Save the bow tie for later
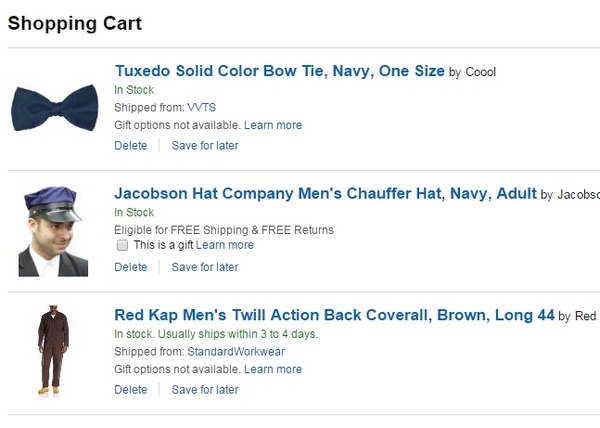 point(205,145)
